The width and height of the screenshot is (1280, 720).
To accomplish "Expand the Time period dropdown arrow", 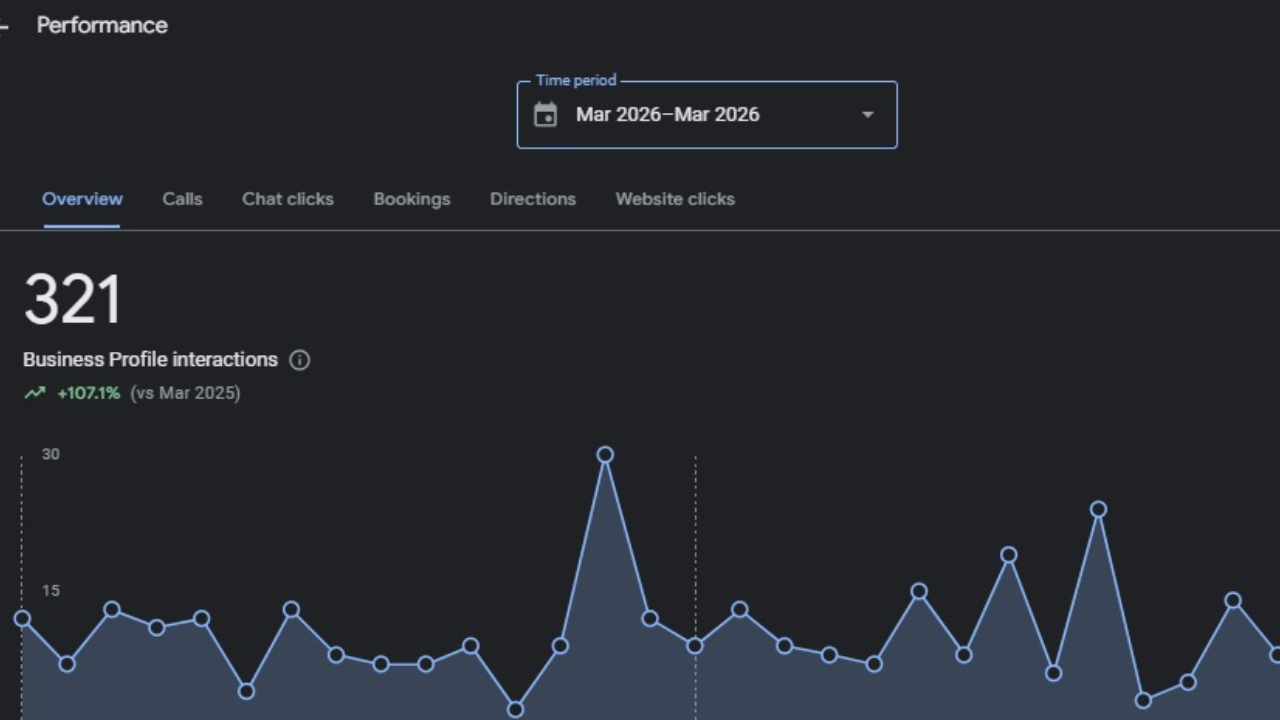I will (867, 115).
